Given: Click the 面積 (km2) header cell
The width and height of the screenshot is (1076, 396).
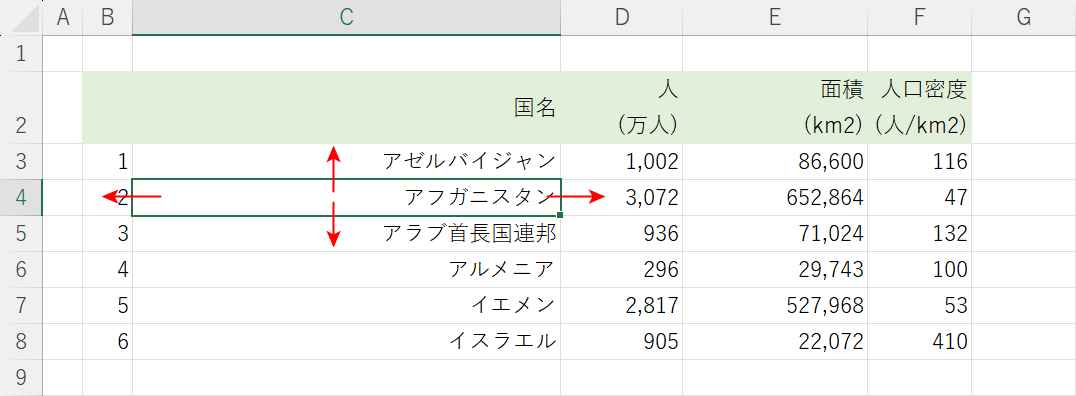Looking at the screenshot, I should point(775,107).
